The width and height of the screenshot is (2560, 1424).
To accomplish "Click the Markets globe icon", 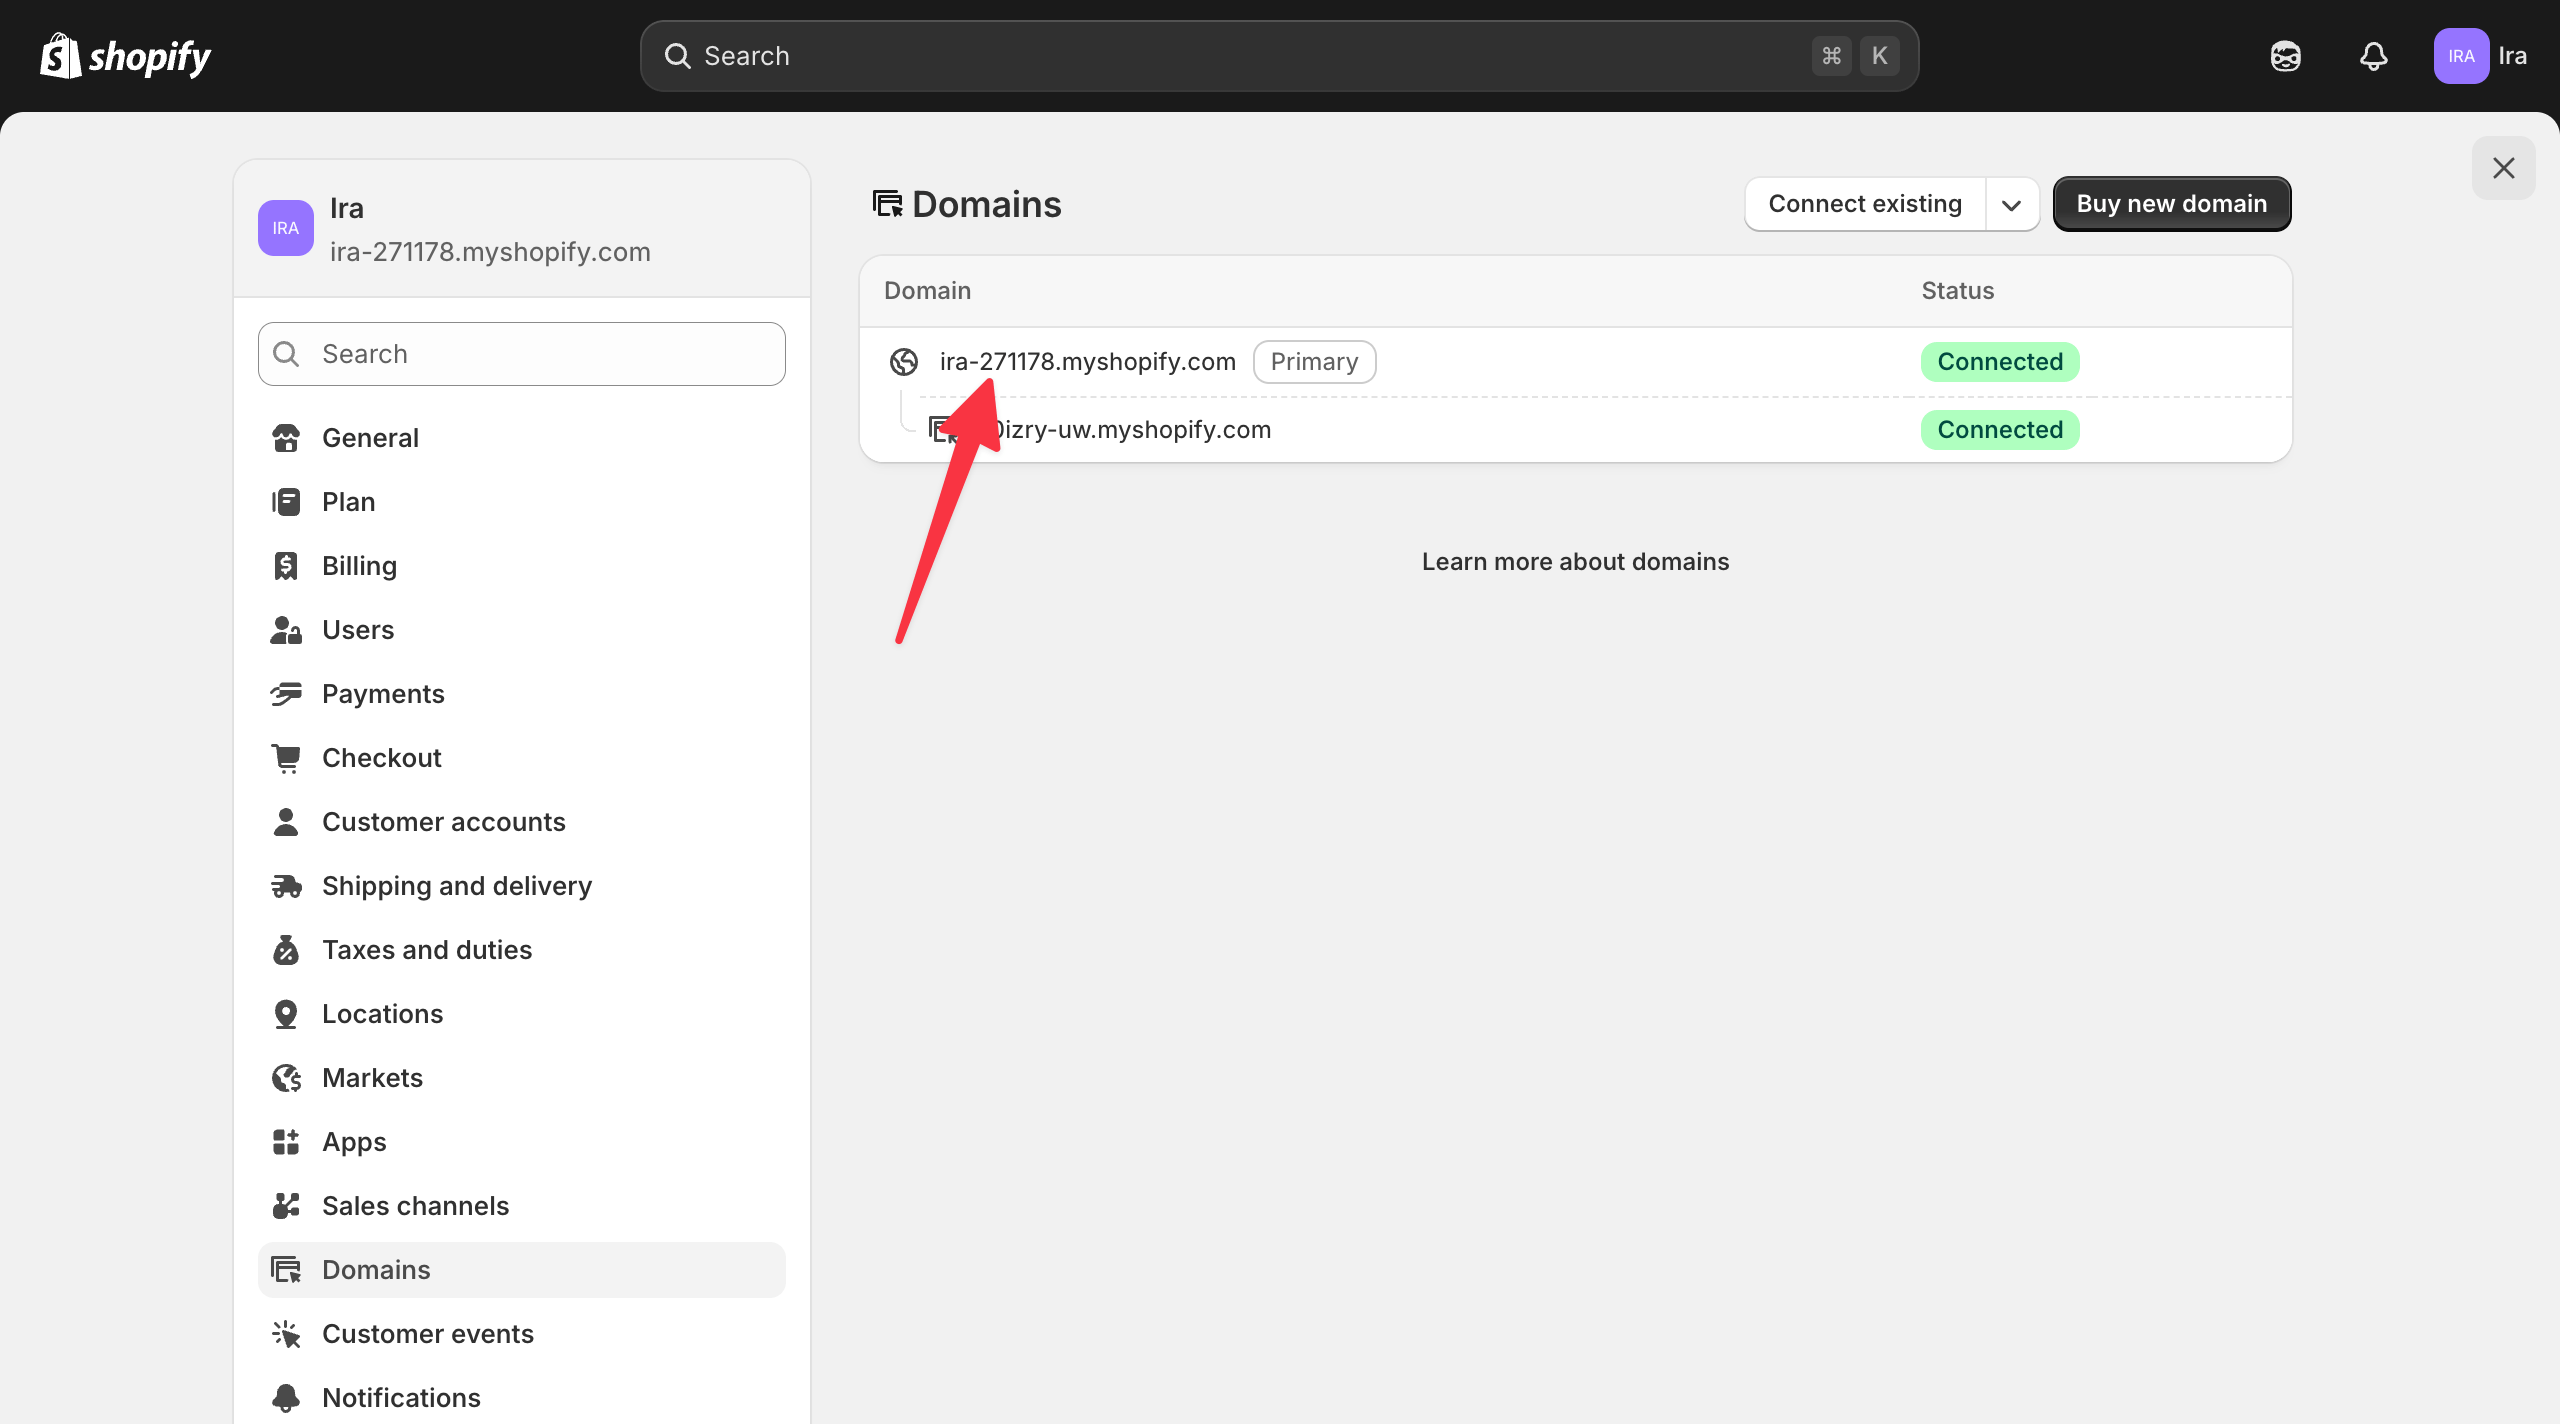I will (286, 1078).
